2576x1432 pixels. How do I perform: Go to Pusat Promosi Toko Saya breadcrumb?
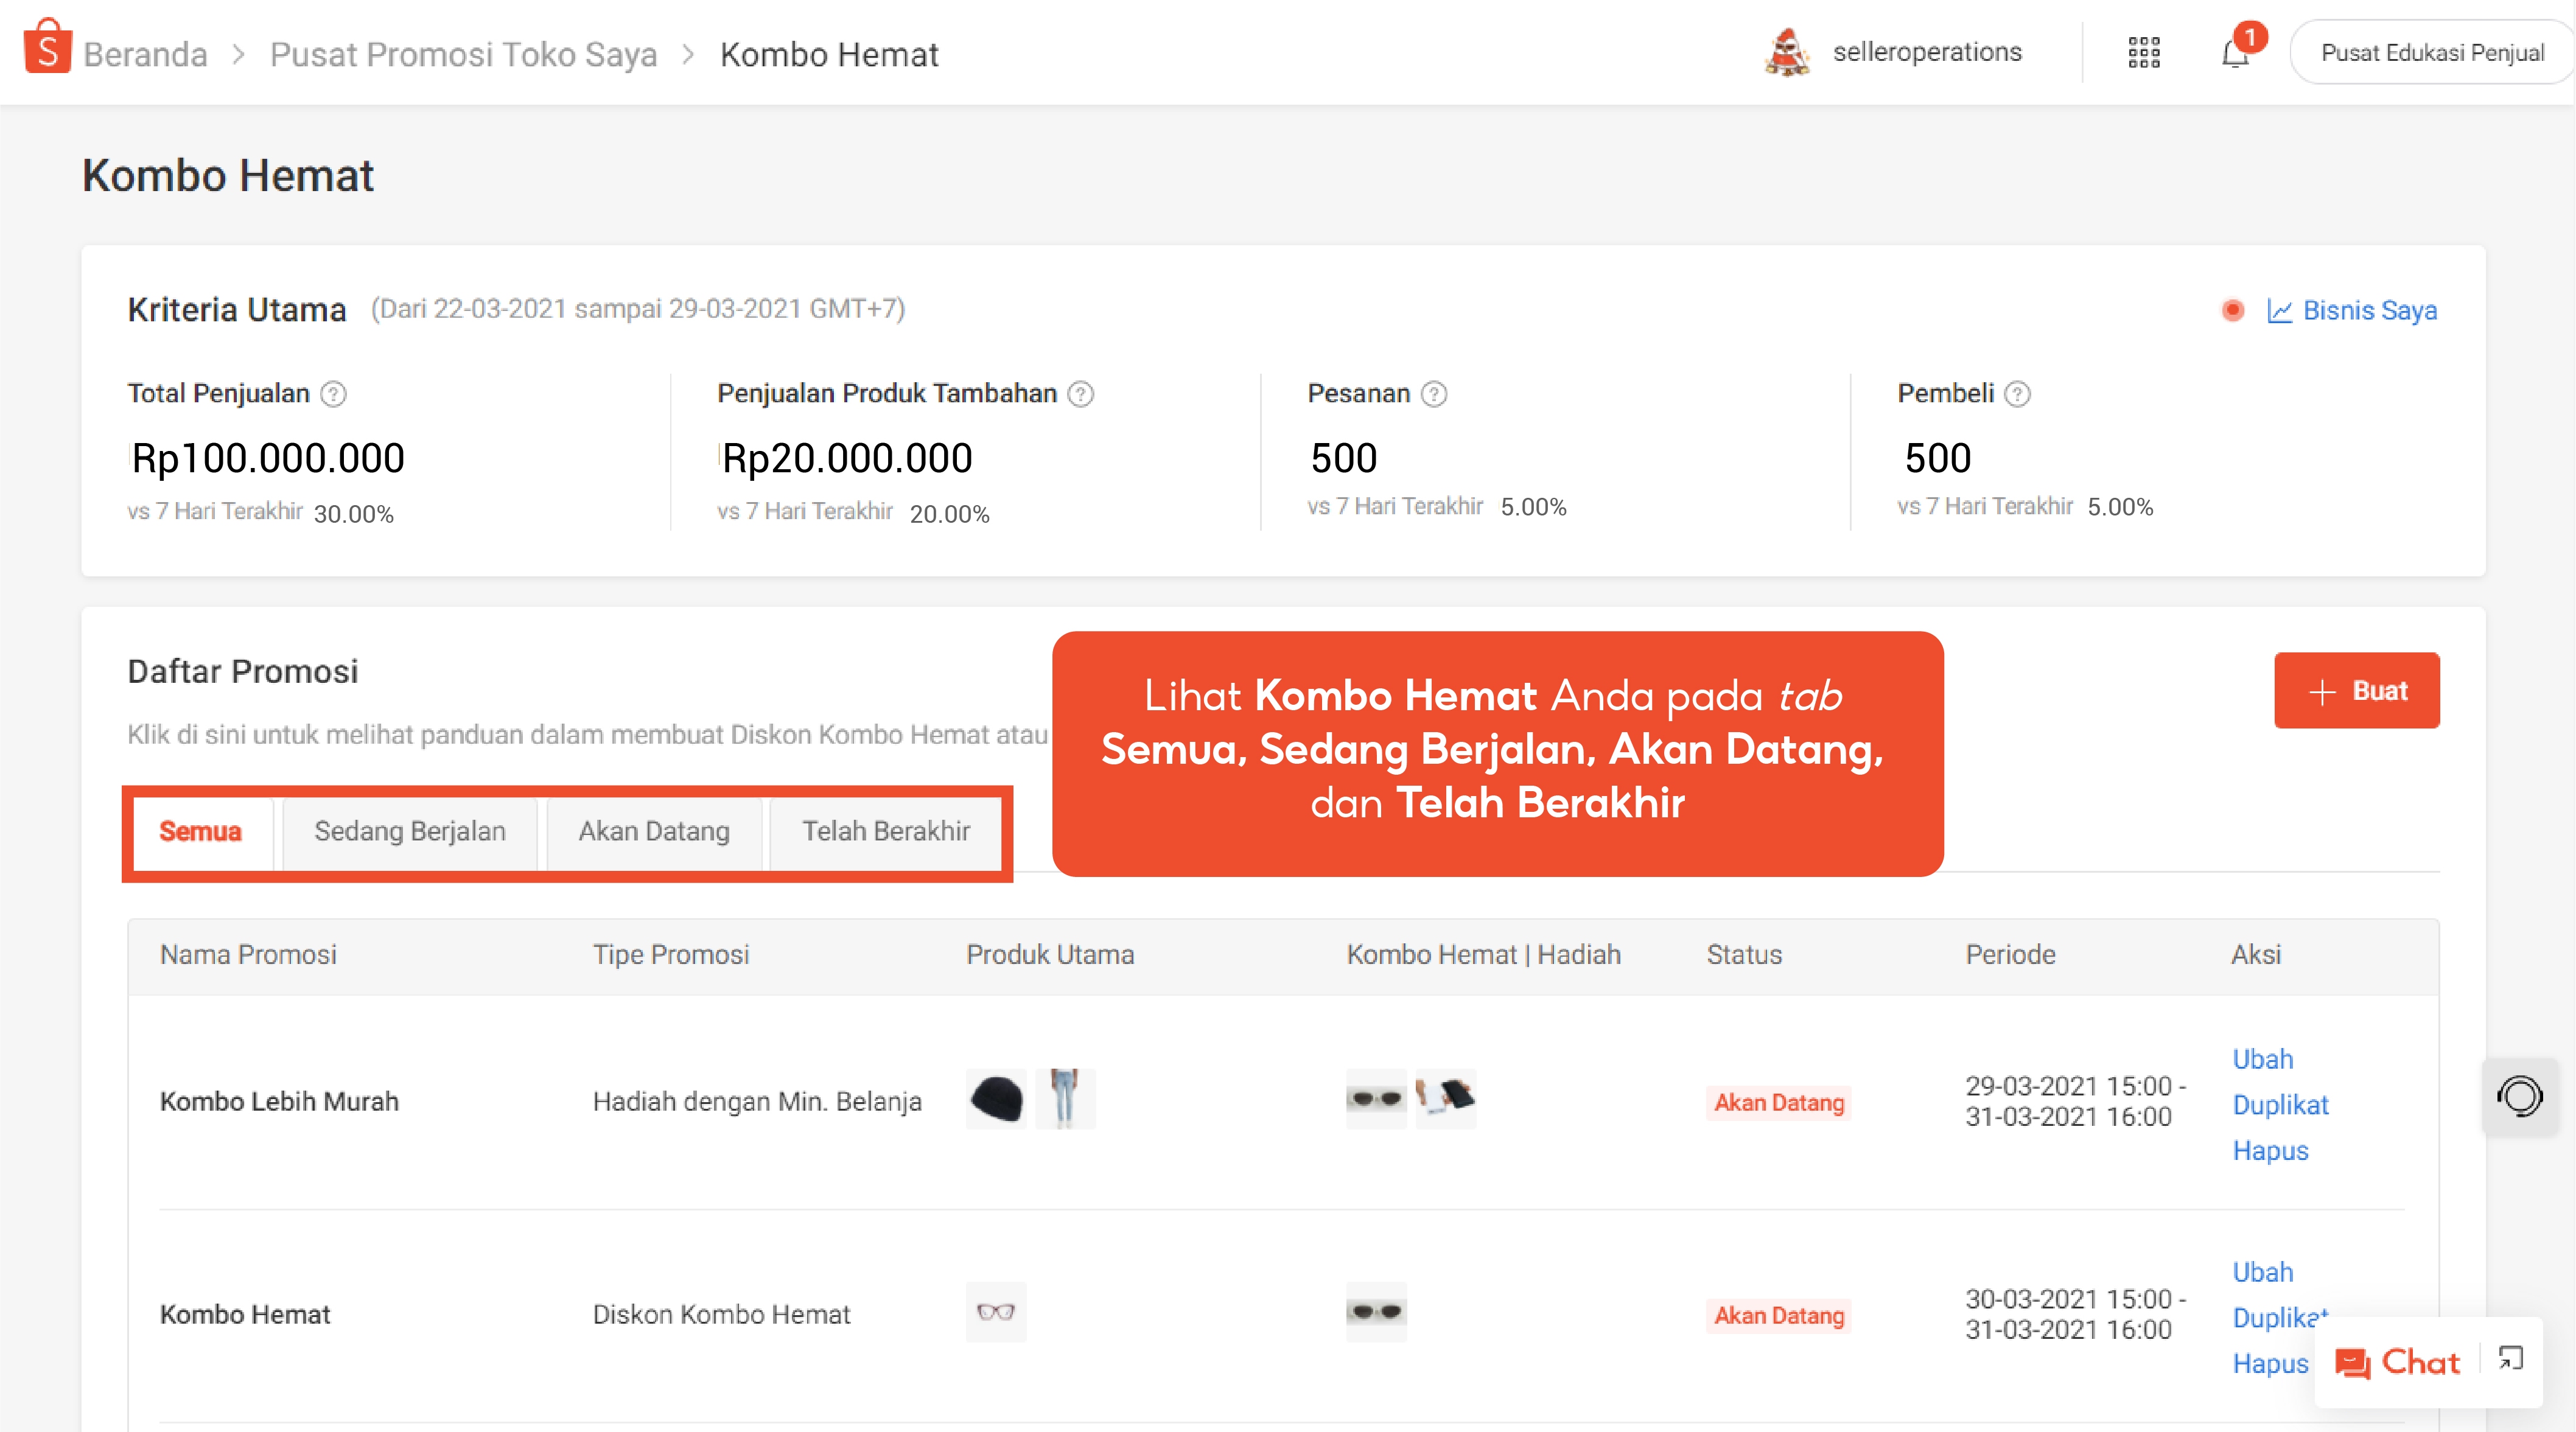tap(463, 54)
